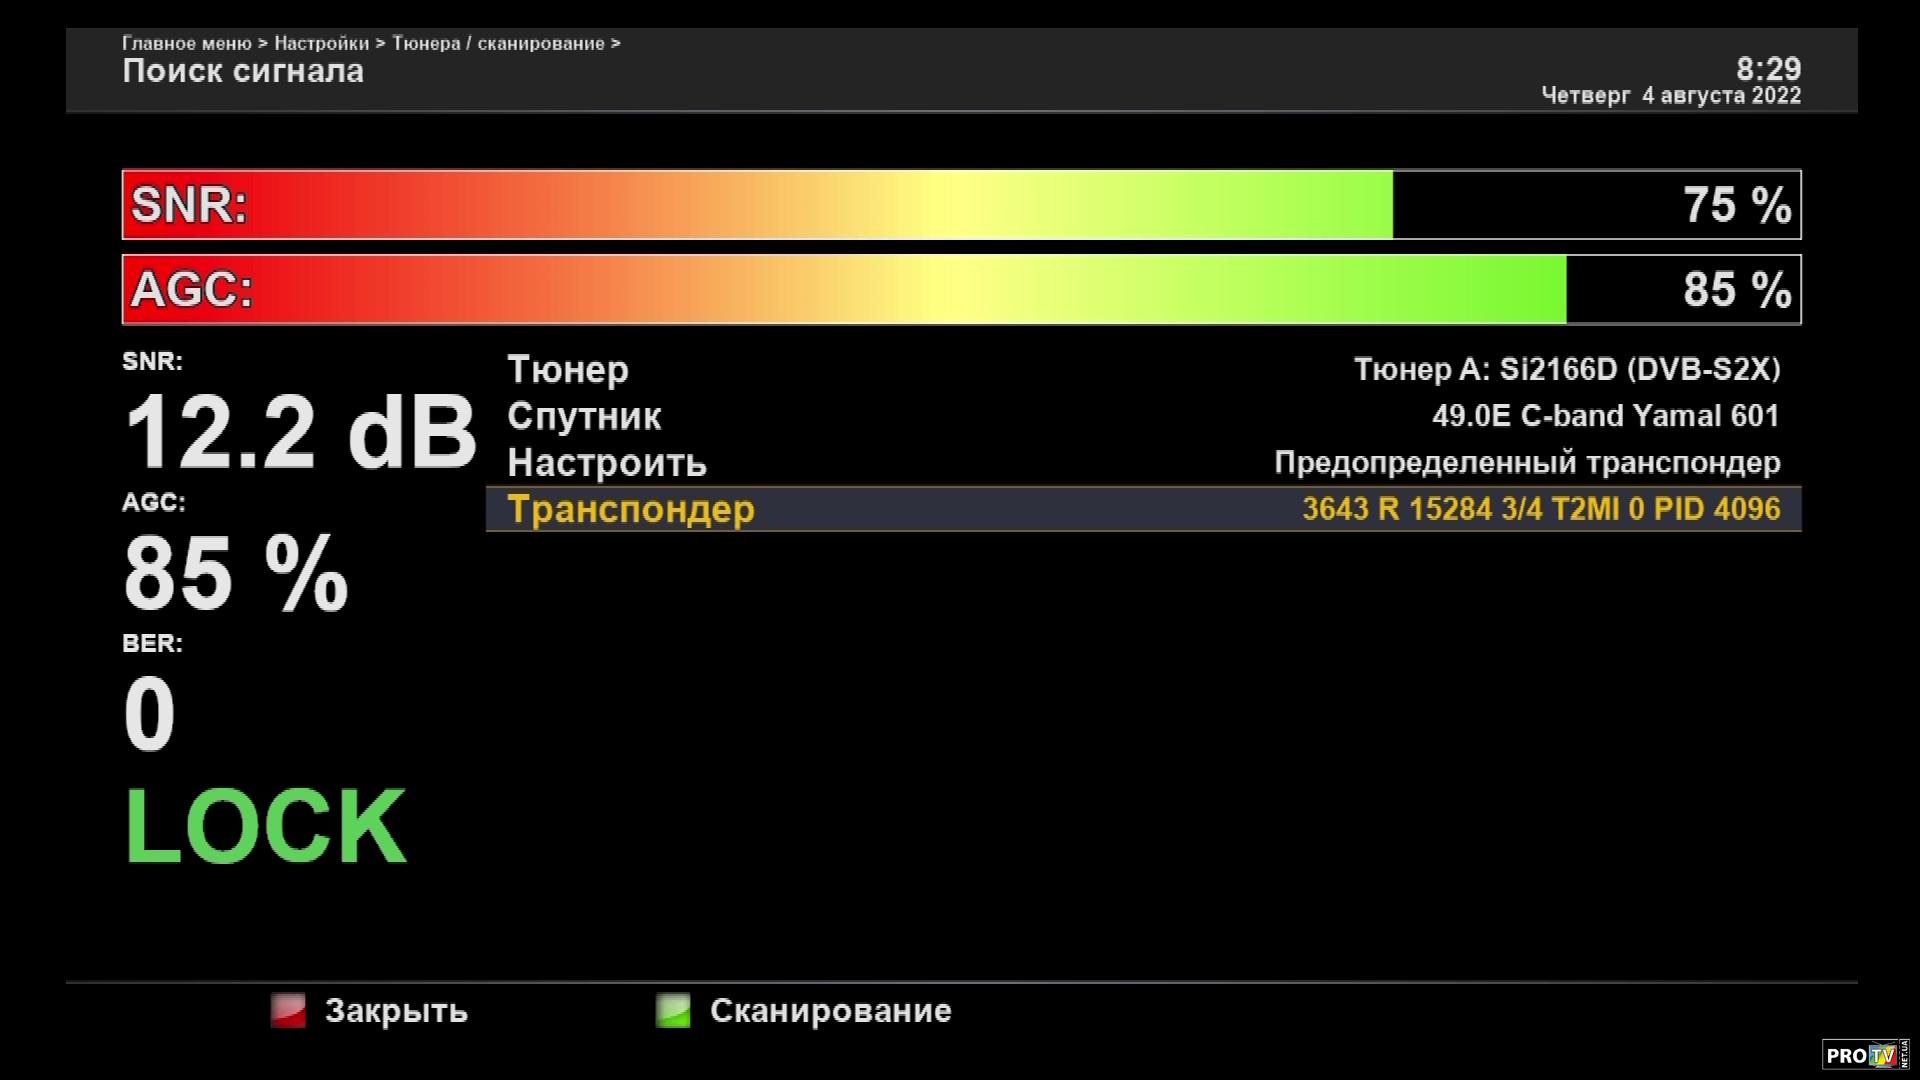Viewport: 1920px width, 1080px height.
Task: Select the Тюнер setting row
Action: (568, 370)
